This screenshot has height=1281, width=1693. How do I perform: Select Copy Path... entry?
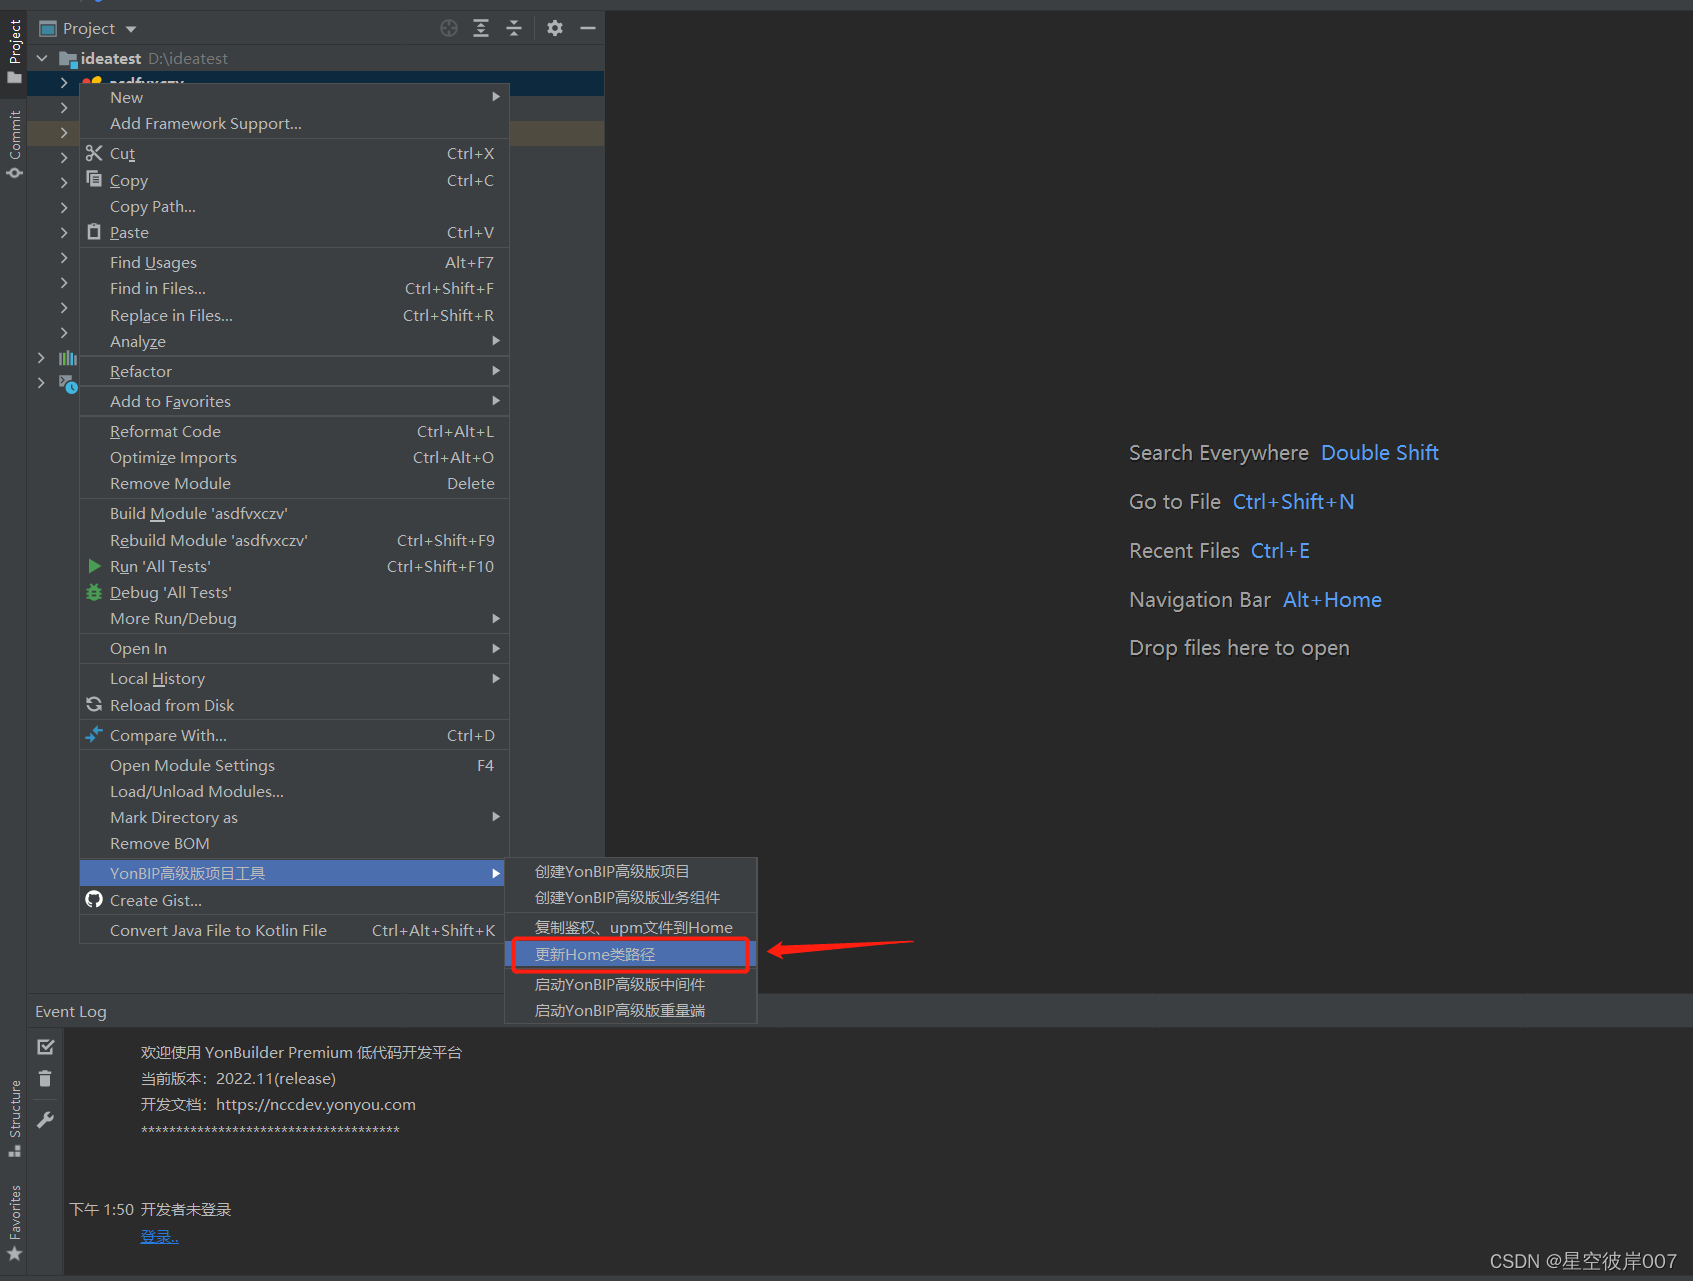[294, 206]
